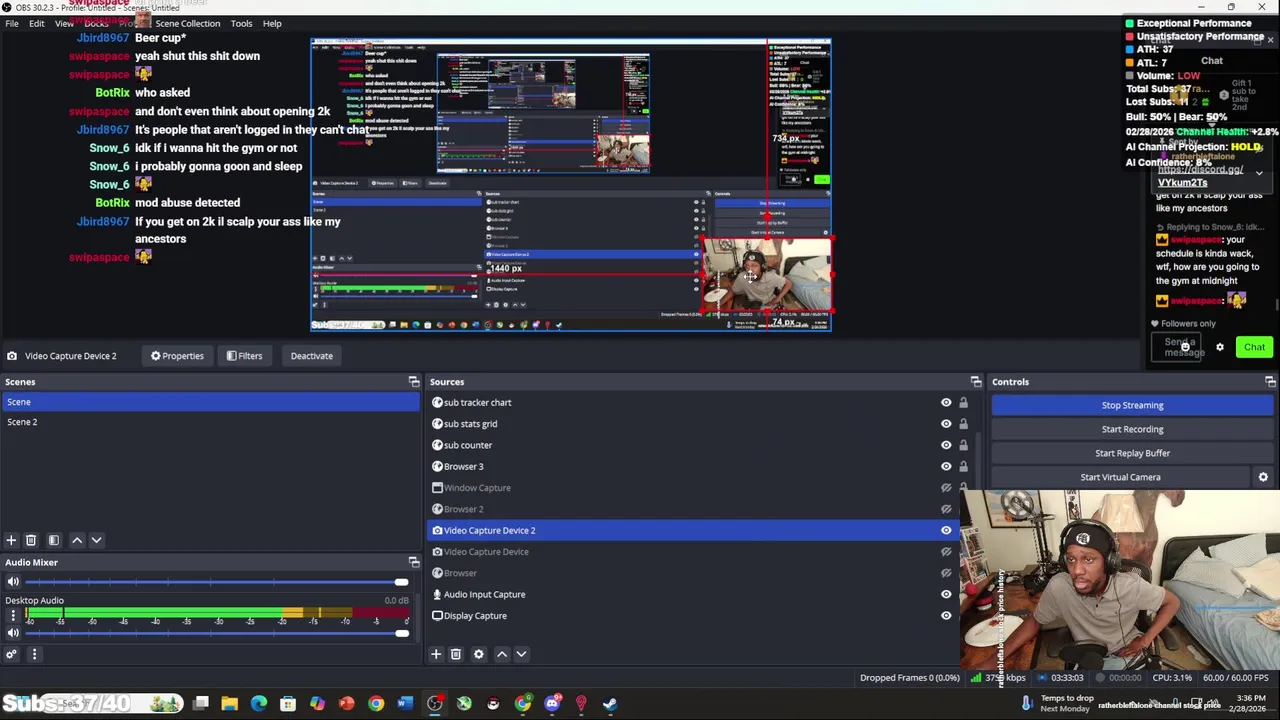Viewport: 1280px width, 720px height.
Task: Click Start Virtual Camera button
Action: [x=1120, y=477]
